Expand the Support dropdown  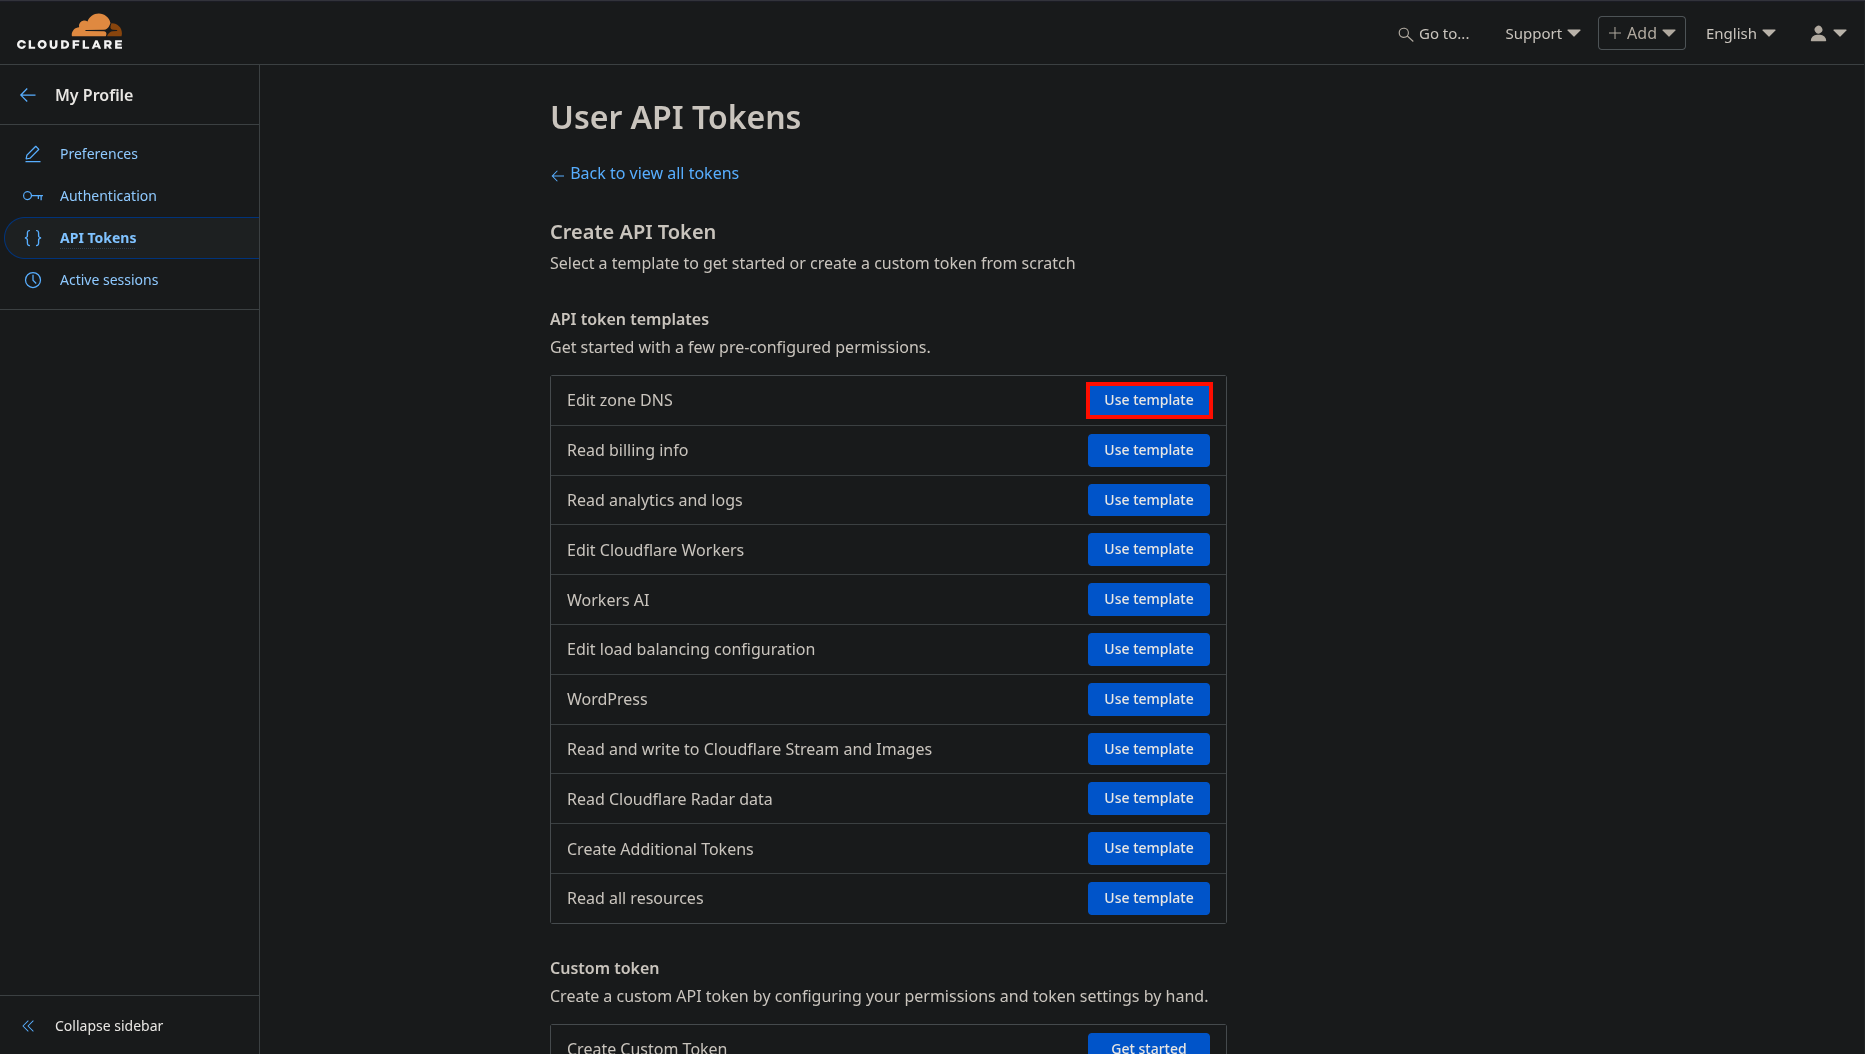pos(1541,33)
